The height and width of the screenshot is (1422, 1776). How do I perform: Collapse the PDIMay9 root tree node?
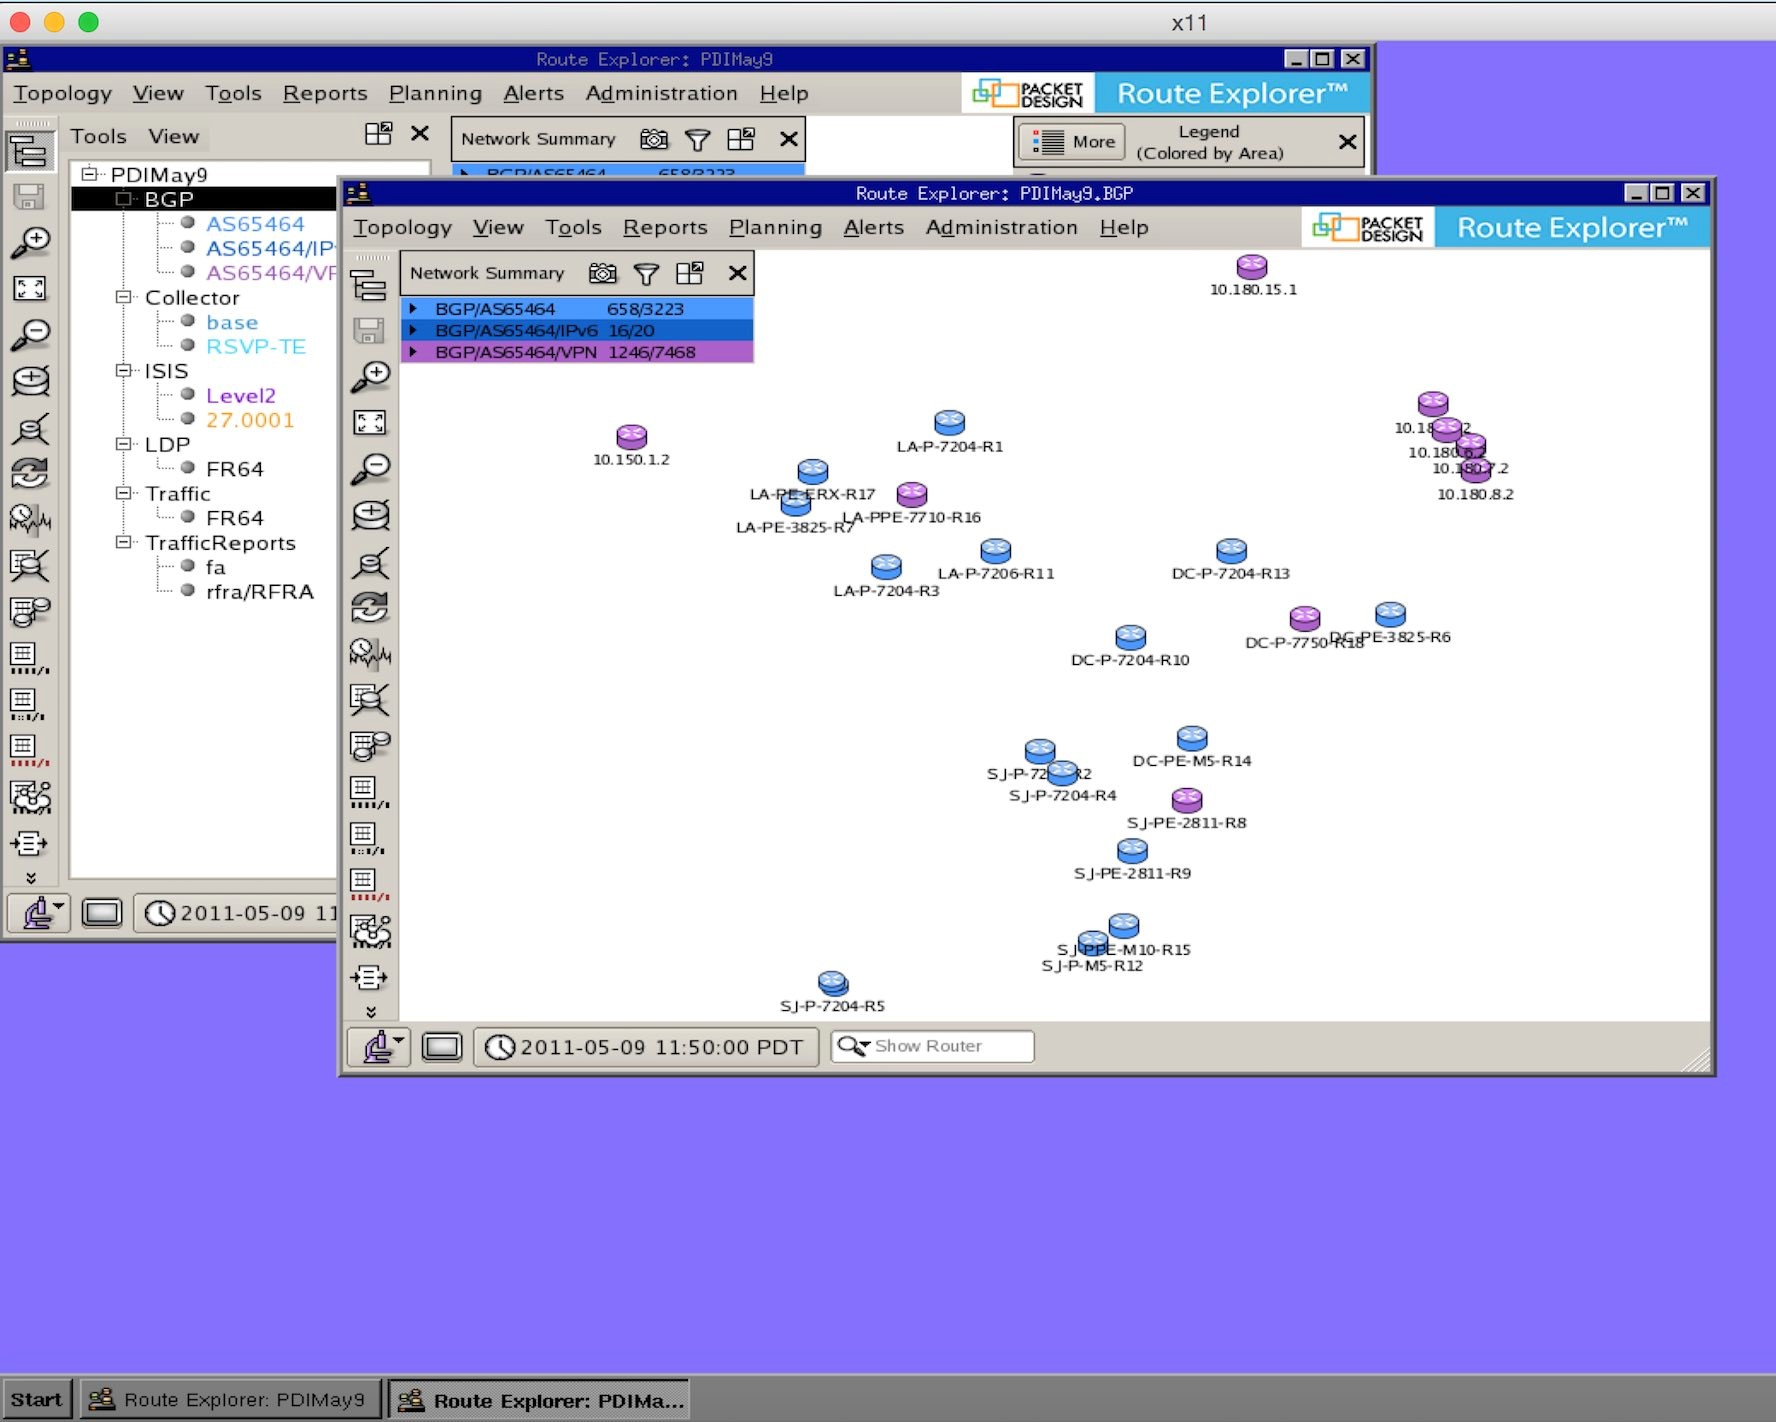click(x=89, y=173)
